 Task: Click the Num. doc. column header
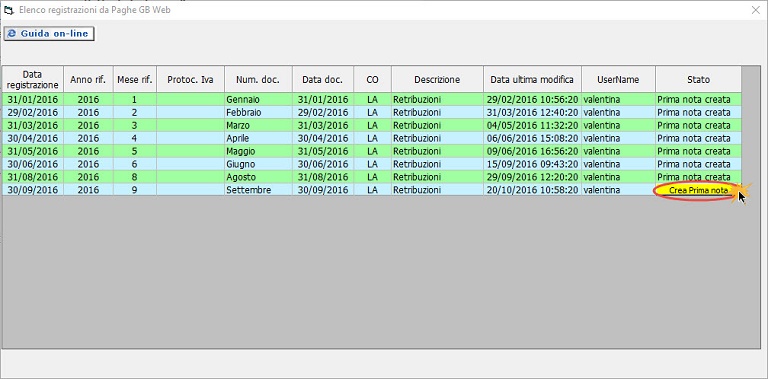(258, 79)
